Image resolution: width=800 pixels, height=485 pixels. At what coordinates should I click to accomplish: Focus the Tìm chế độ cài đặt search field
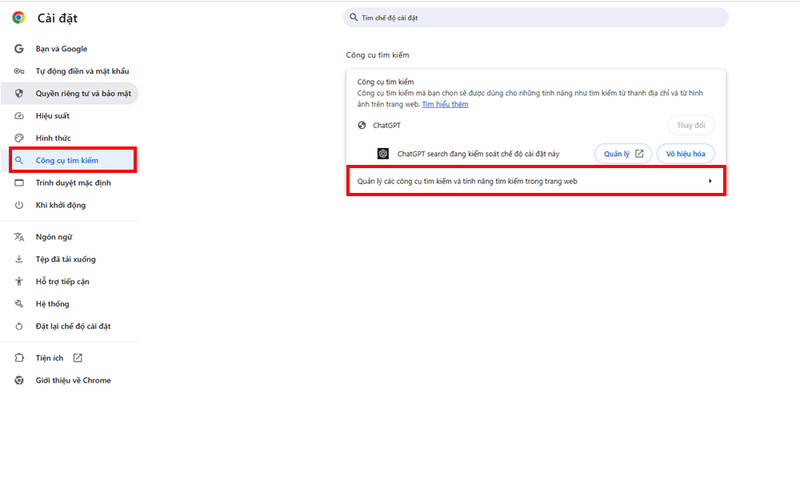536,17
